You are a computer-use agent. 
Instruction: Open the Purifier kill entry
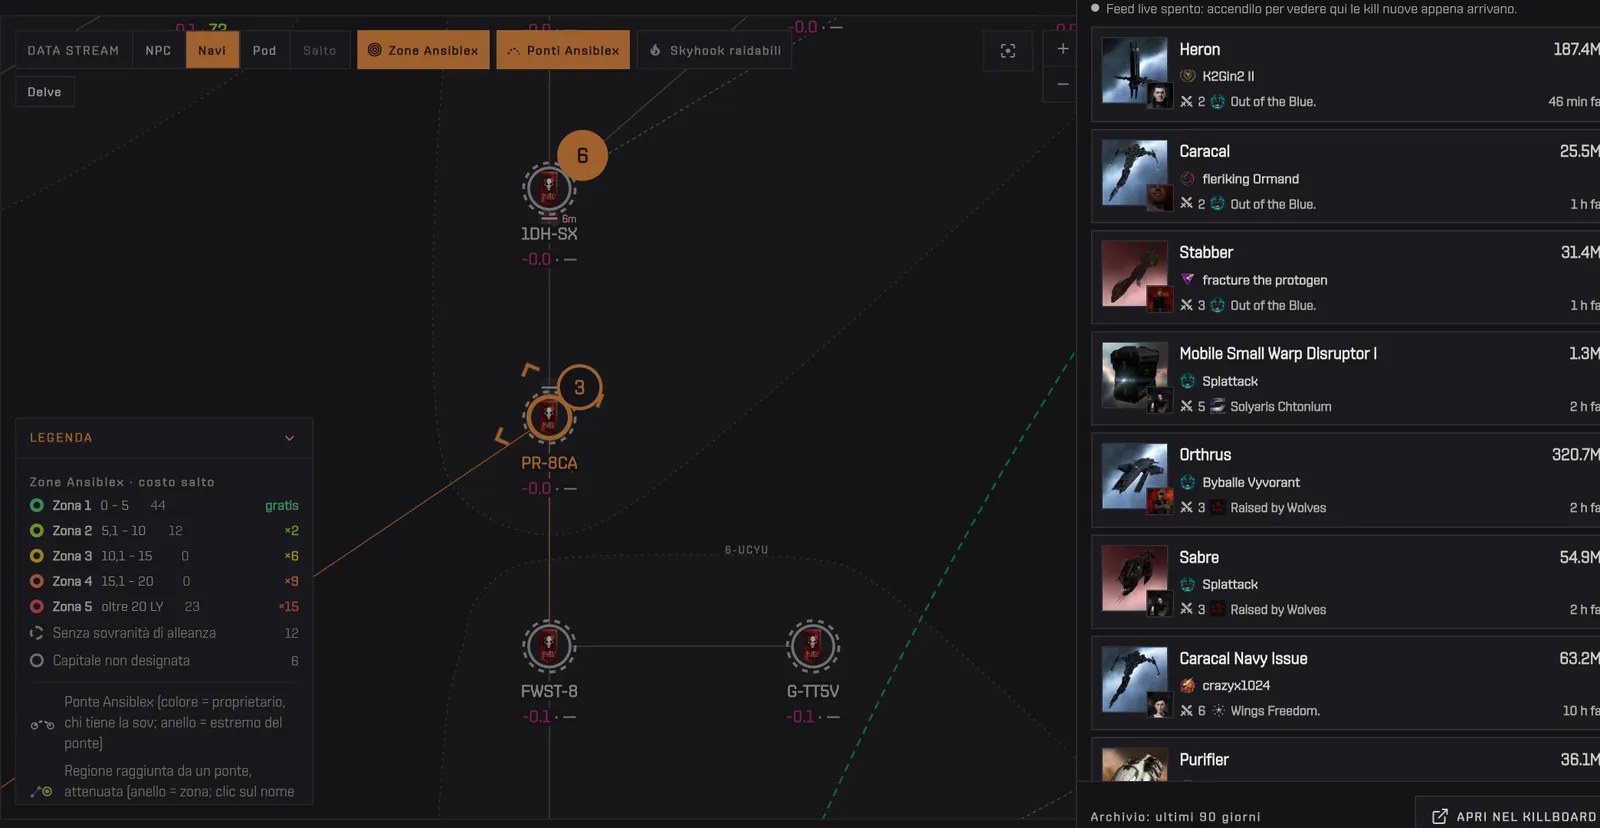(x=1345, y=761)
